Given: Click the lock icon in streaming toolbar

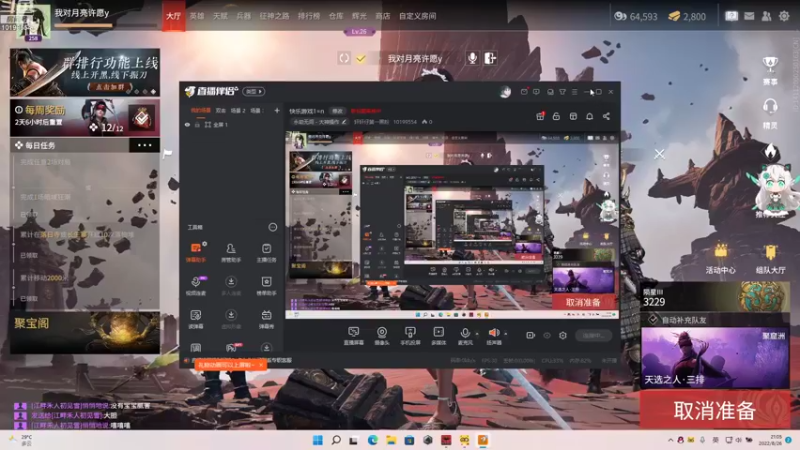Looking at the screenshot, I should pyautogui.click(x=556, y=116).
